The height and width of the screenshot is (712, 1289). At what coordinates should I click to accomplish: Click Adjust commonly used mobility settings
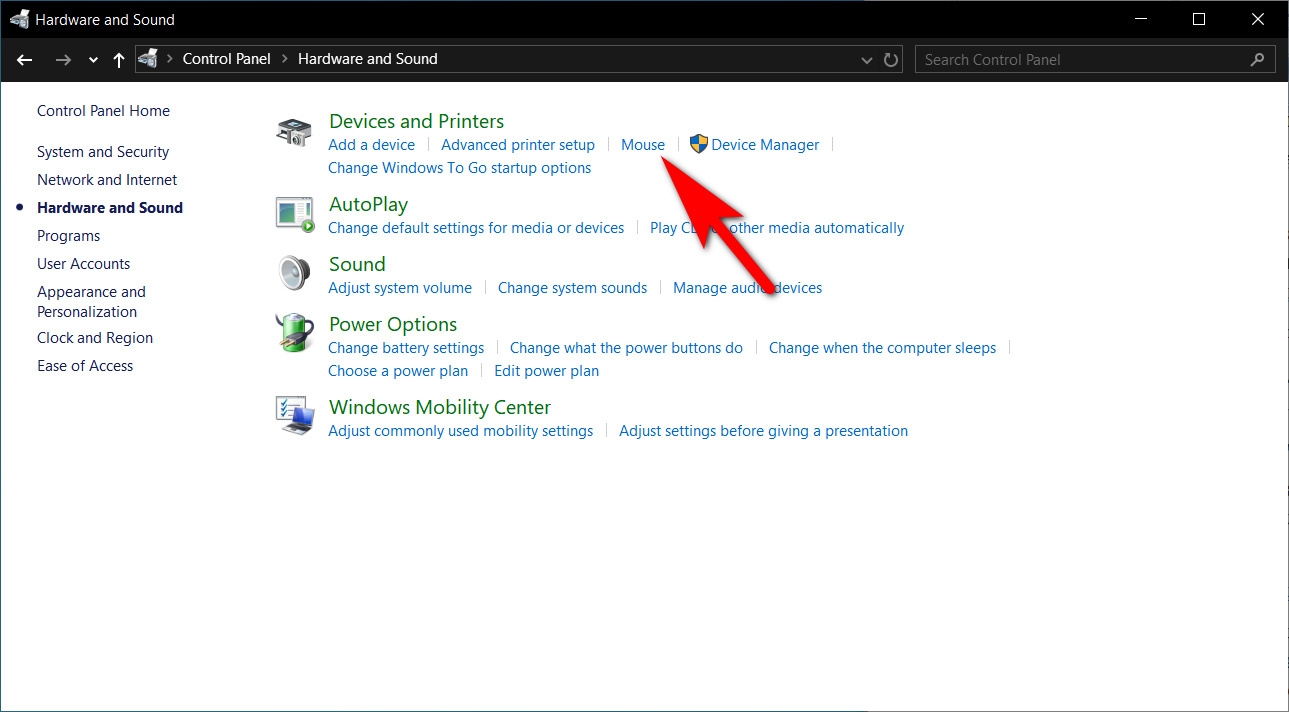pyautogui.click(x=460, y=431)
